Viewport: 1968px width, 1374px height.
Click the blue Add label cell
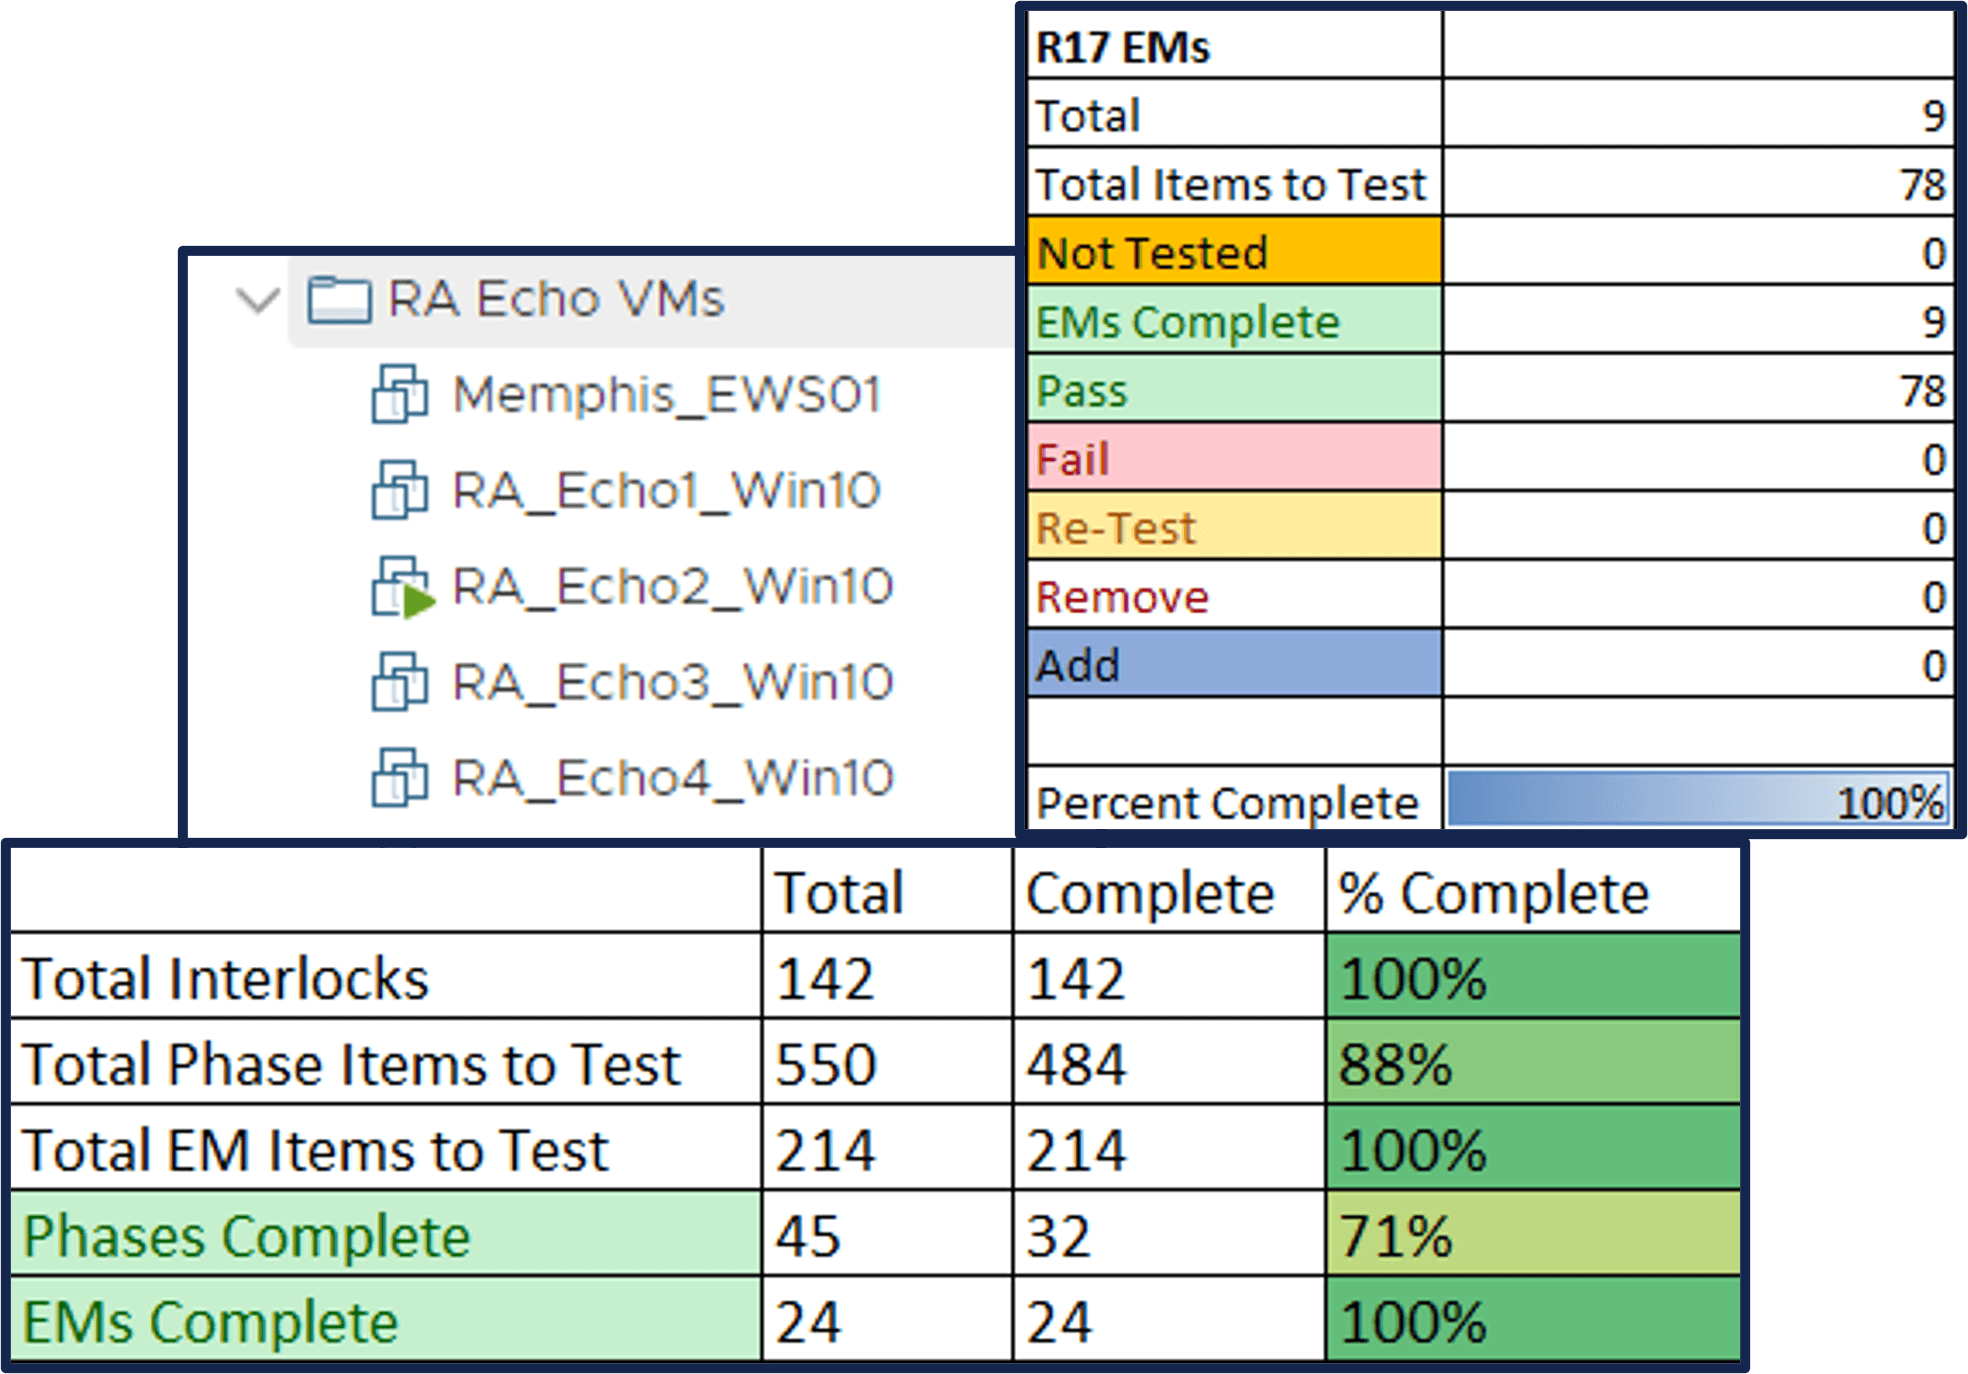1235,664
